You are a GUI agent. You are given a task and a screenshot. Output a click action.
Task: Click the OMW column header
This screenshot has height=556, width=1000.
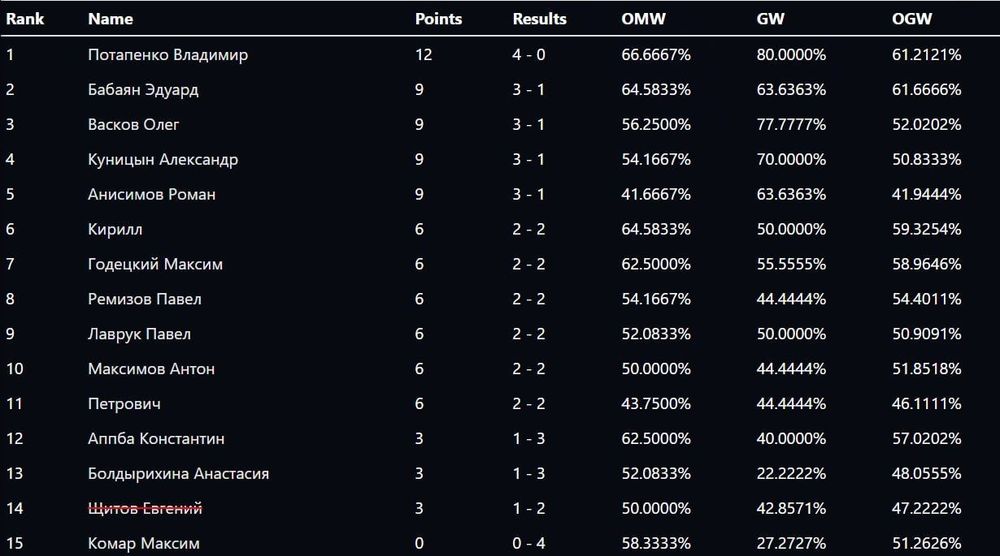(643, 19)
